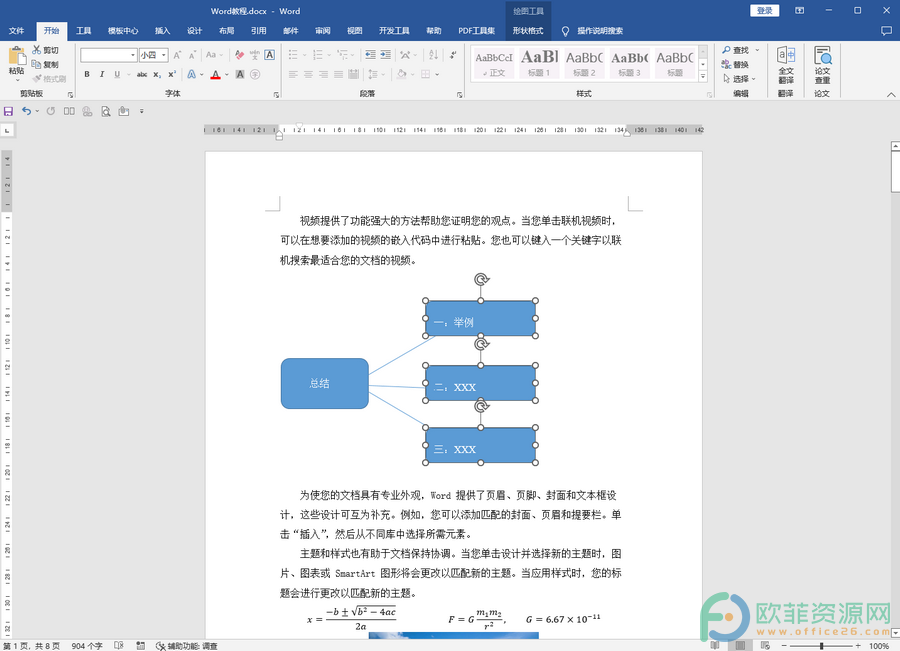Apply text effects glowing A icon

192,74
